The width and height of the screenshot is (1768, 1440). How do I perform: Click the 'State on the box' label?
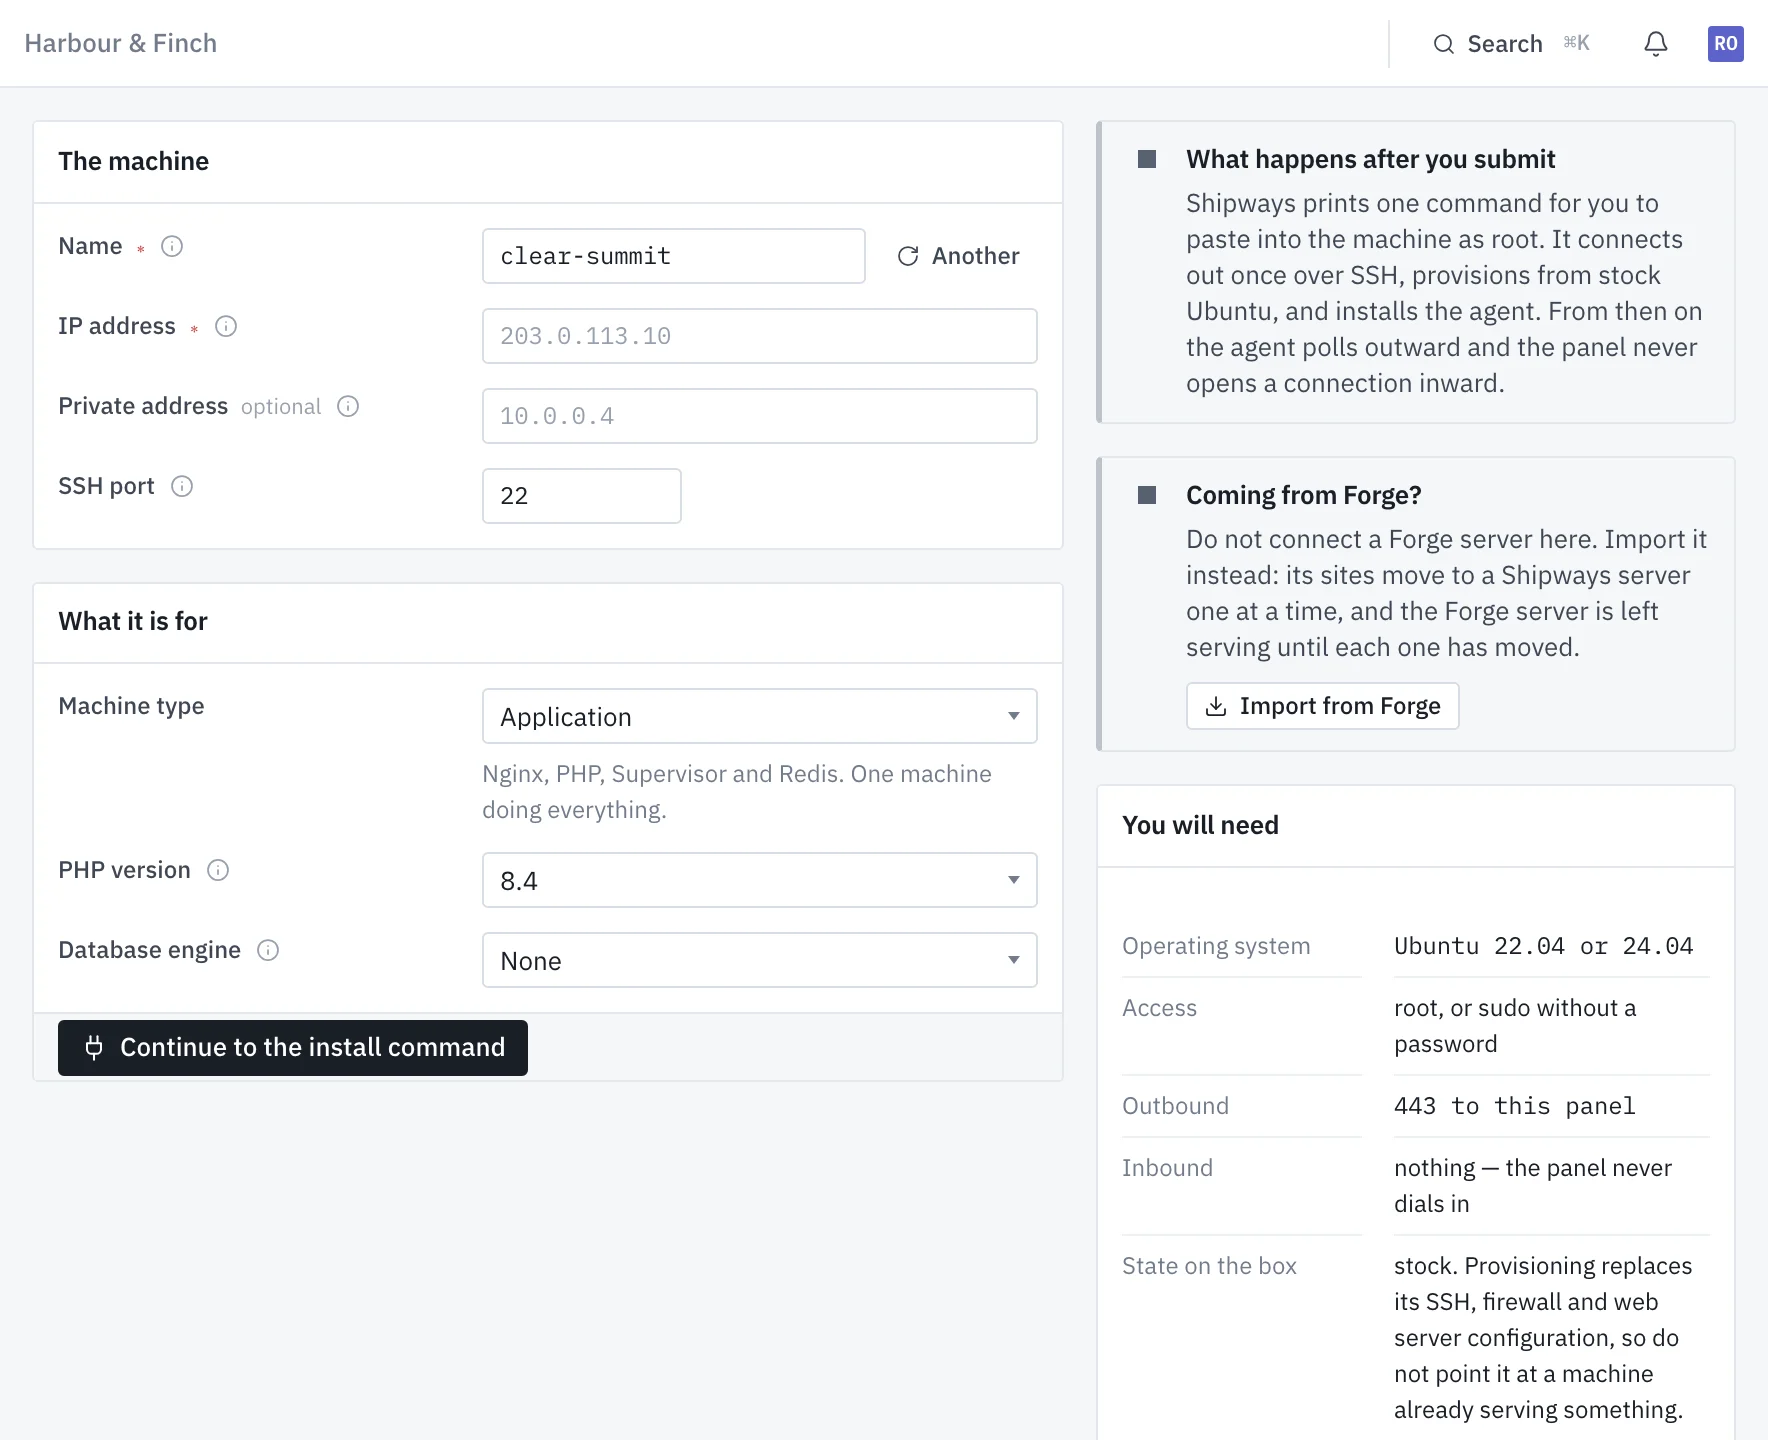(x=1209, y=1266)
